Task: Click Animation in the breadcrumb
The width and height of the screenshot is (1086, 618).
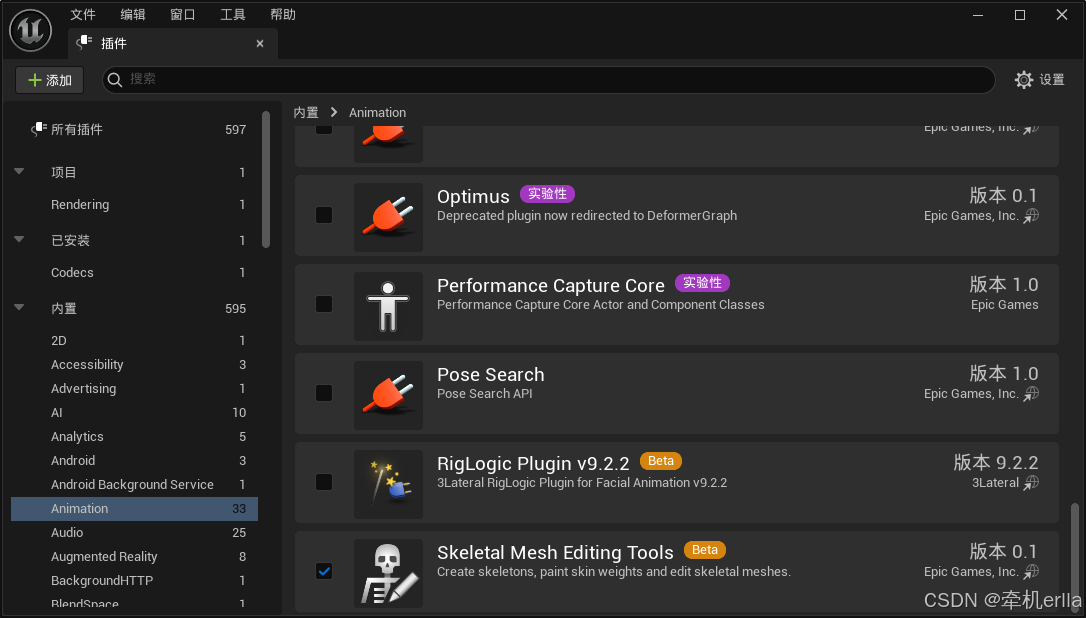Action: 377,112
